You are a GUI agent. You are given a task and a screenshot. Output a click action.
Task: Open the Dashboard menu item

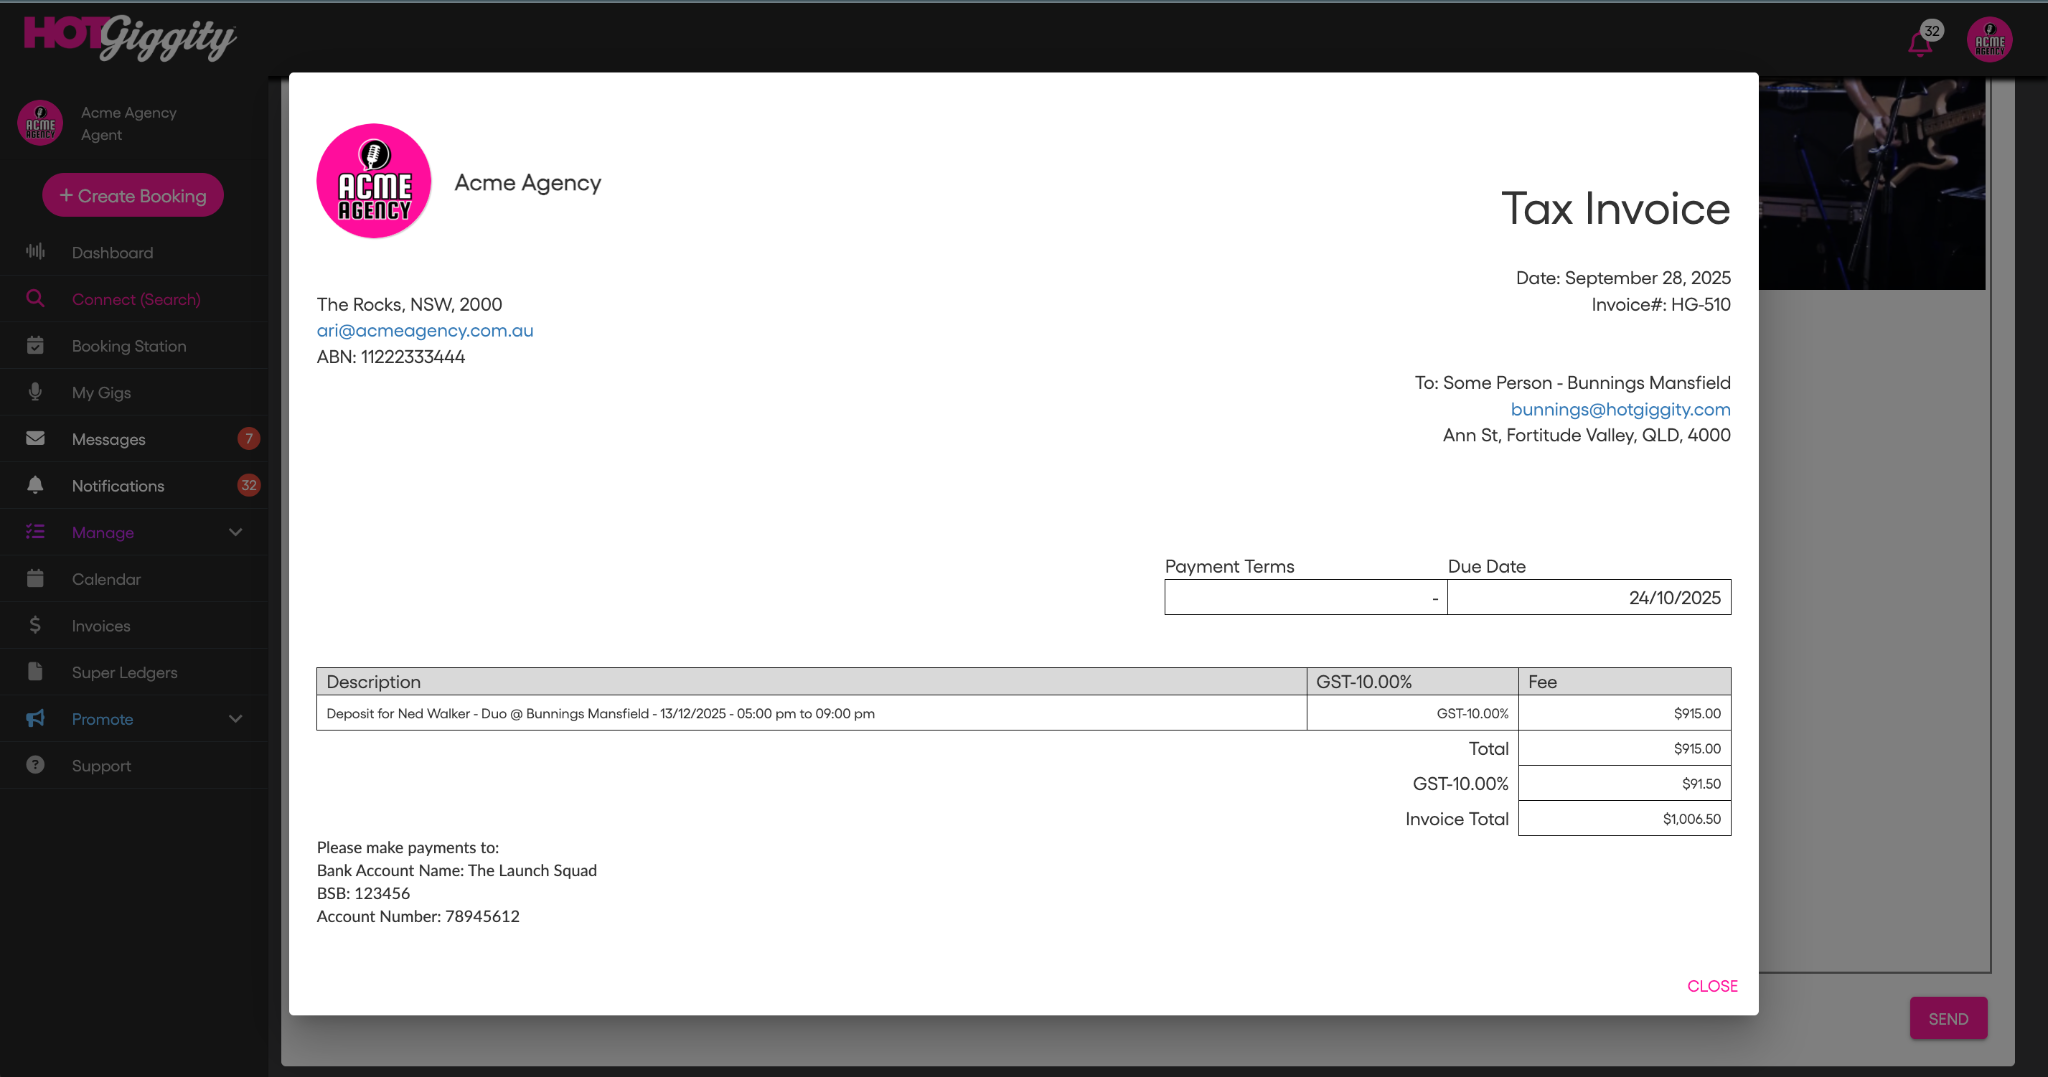134,253
